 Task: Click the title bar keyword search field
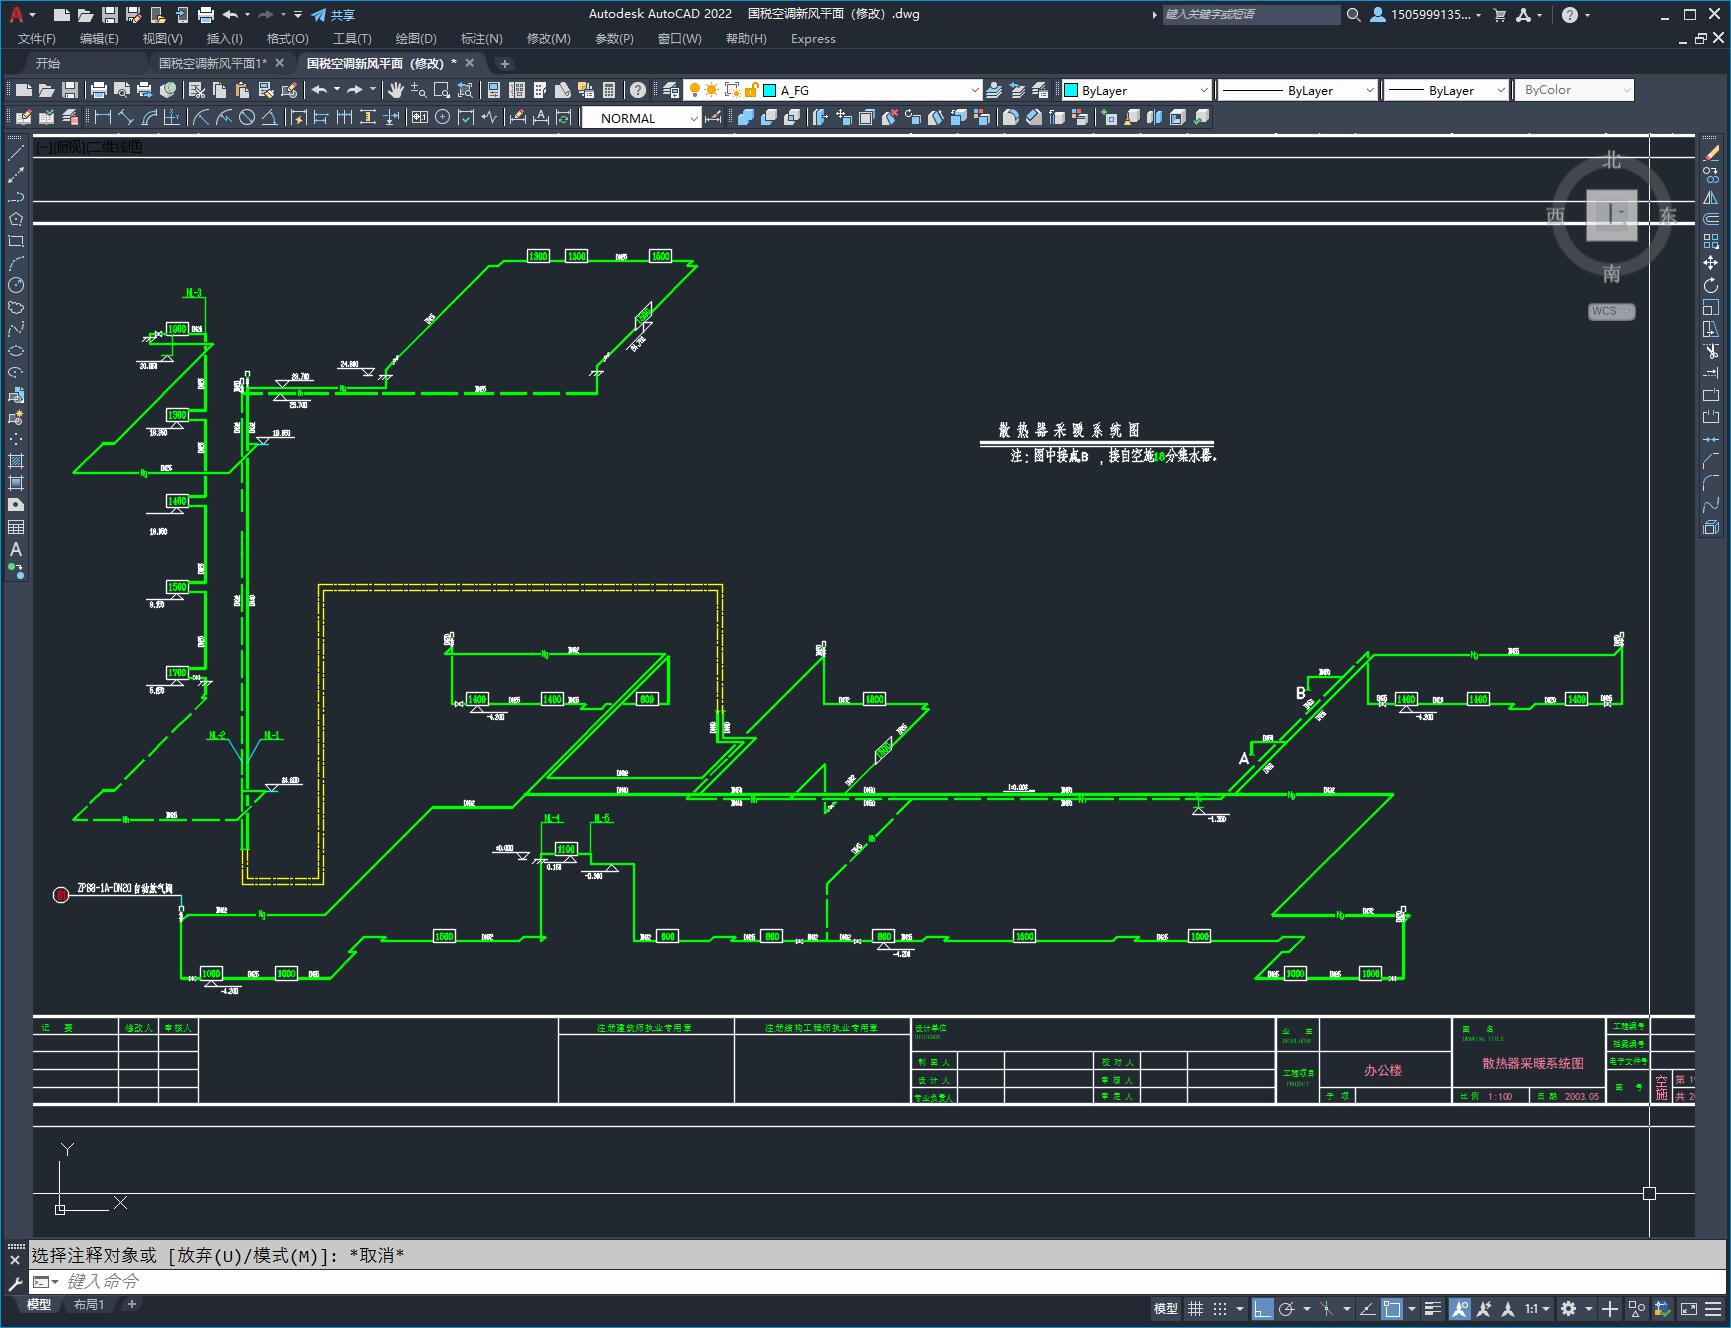coord(1250,14)
